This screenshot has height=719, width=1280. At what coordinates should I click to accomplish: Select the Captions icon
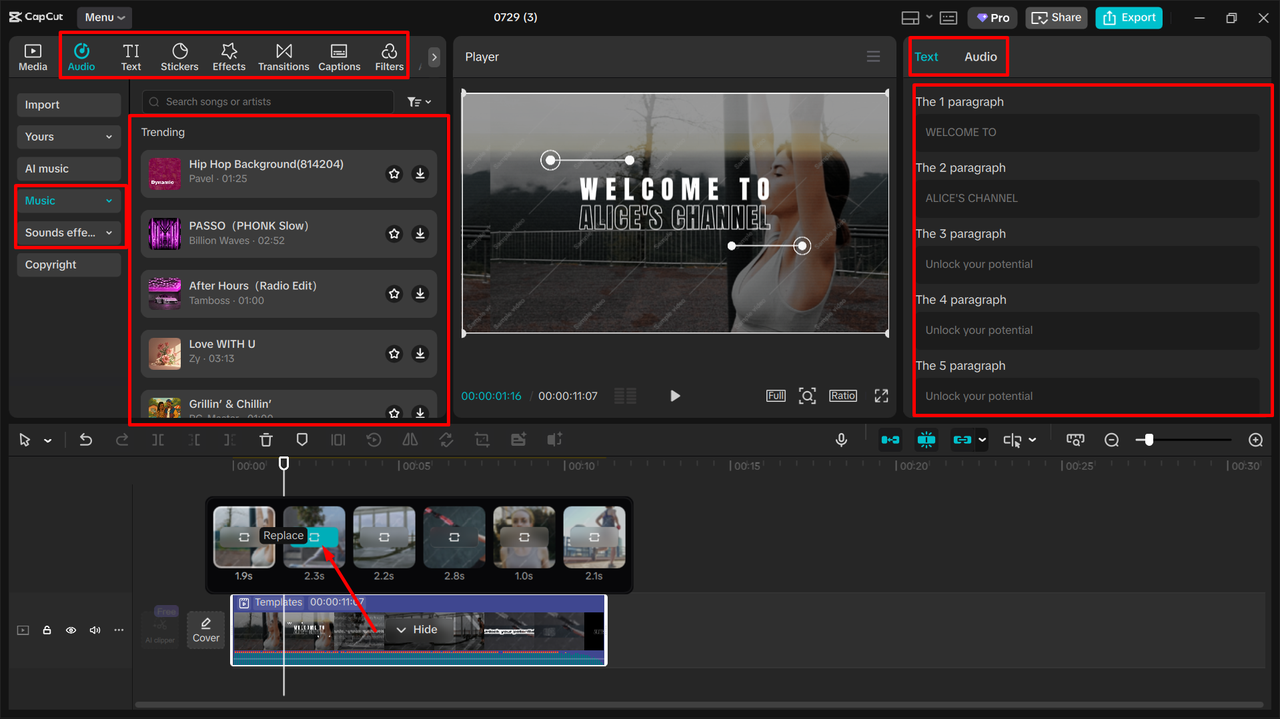coord(339,55)
